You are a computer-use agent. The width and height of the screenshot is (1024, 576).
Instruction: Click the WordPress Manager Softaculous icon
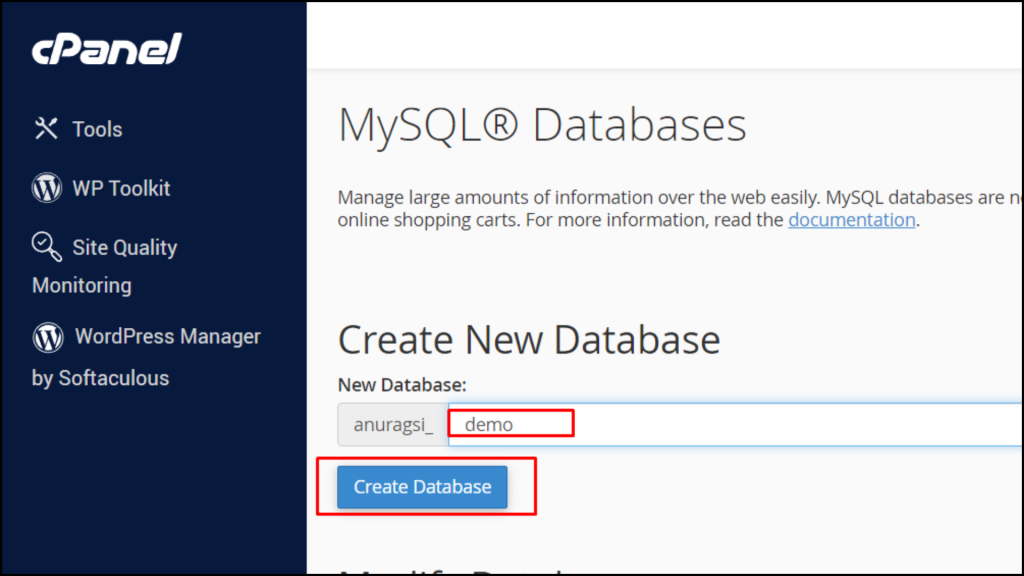coord(46,337)
